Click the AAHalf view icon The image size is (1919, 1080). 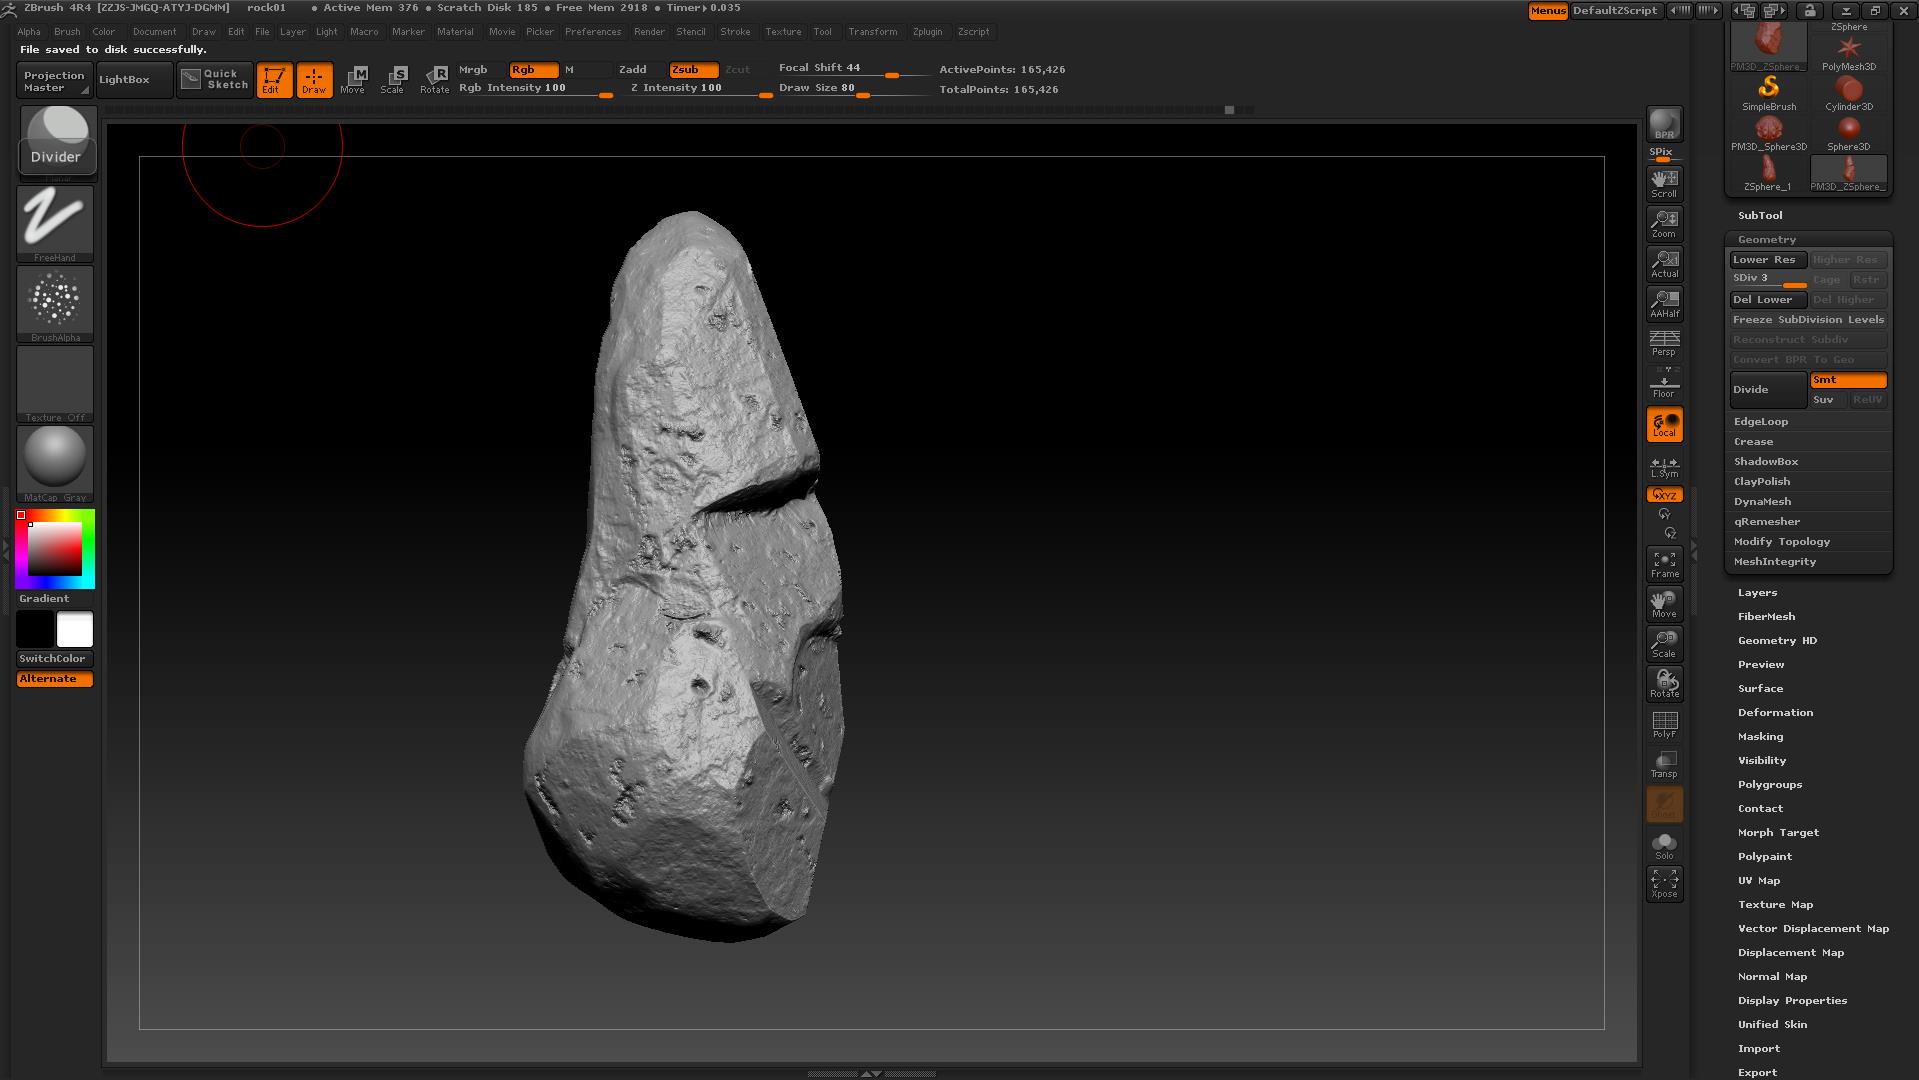coord(1664,303)
